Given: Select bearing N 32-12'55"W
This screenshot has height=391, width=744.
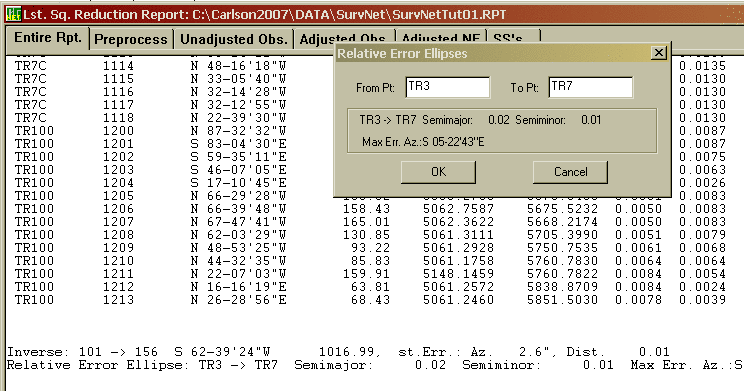Looking at the screenshot, I should (239, 105).
